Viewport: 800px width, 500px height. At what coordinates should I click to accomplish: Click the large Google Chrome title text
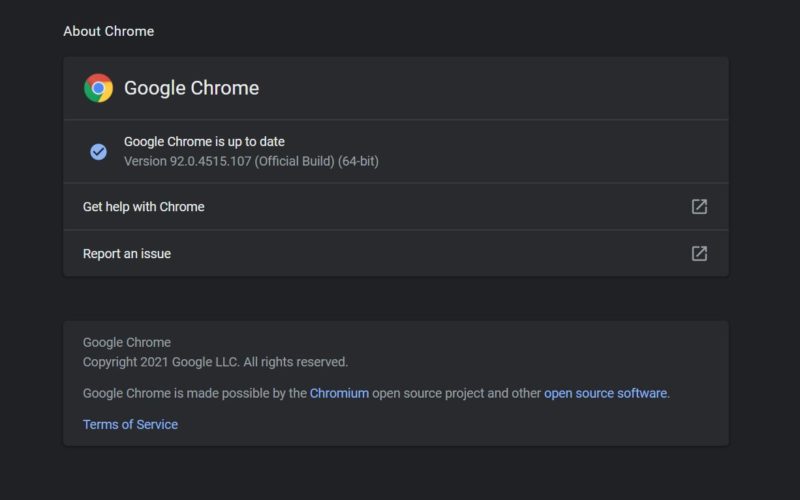click(x=191, y=88)
